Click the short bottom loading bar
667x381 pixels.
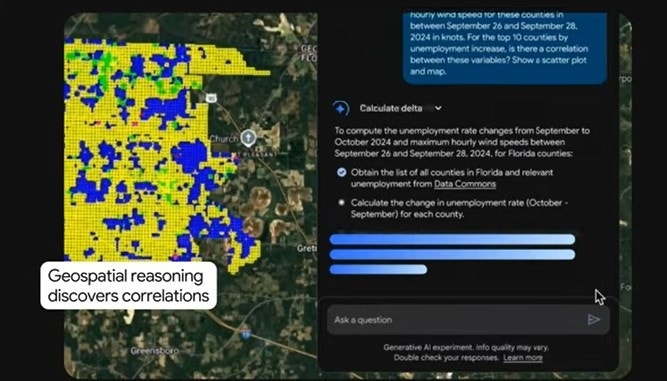(x=378, y=270)
